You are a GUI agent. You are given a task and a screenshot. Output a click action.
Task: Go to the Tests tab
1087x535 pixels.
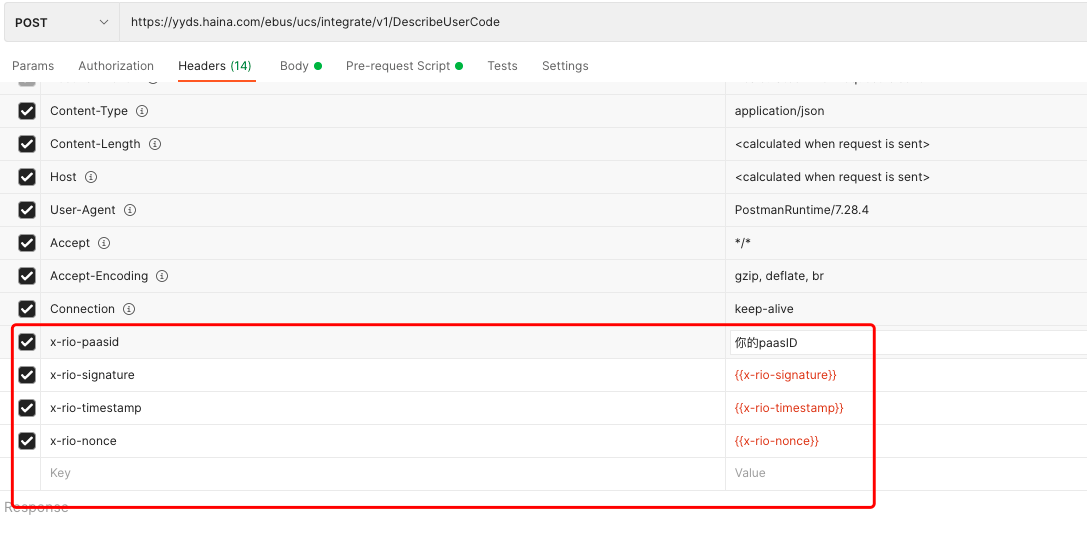pos(502,66)
